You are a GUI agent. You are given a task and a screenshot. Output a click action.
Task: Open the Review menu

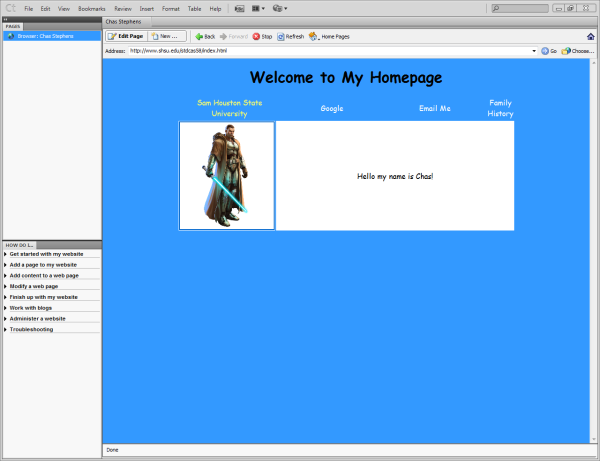click(123, 8)
